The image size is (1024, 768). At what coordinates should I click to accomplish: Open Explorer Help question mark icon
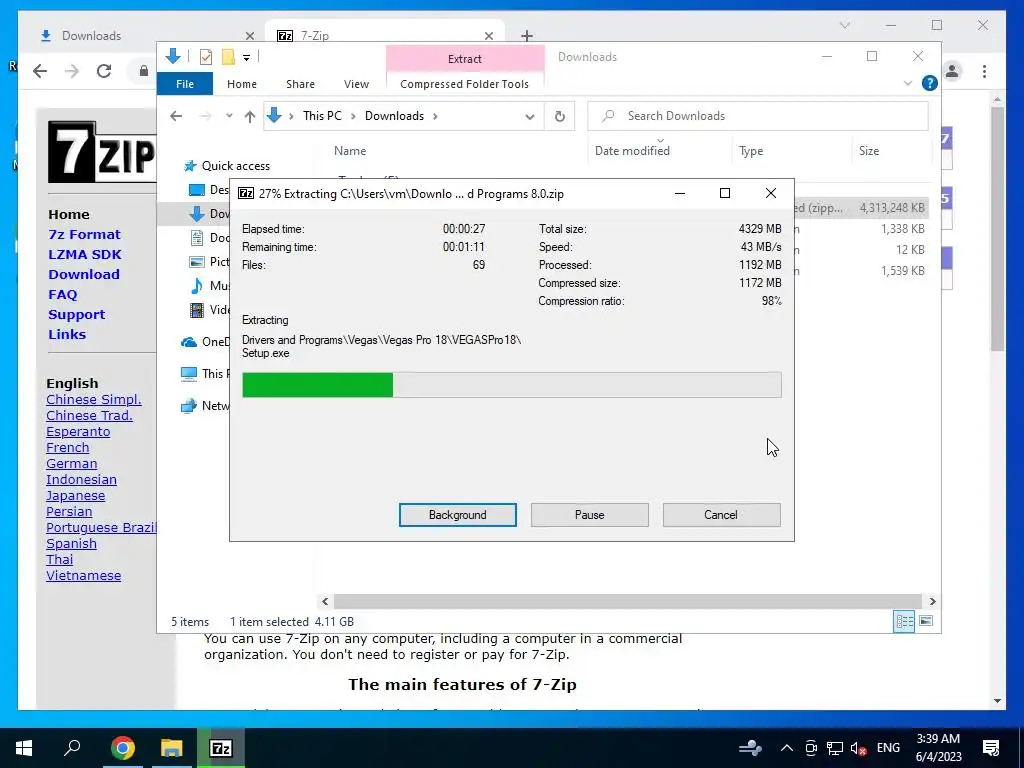click(929, 83)
